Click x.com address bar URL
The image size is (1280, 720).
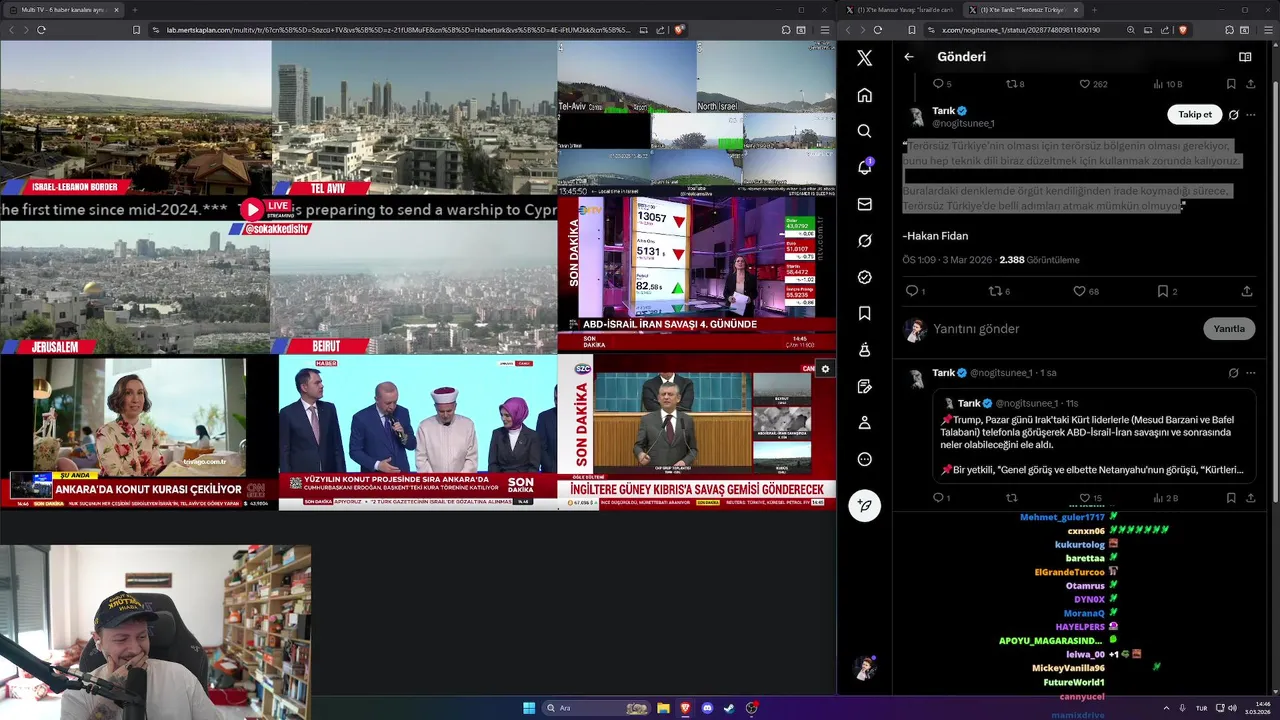[1020, 30]
